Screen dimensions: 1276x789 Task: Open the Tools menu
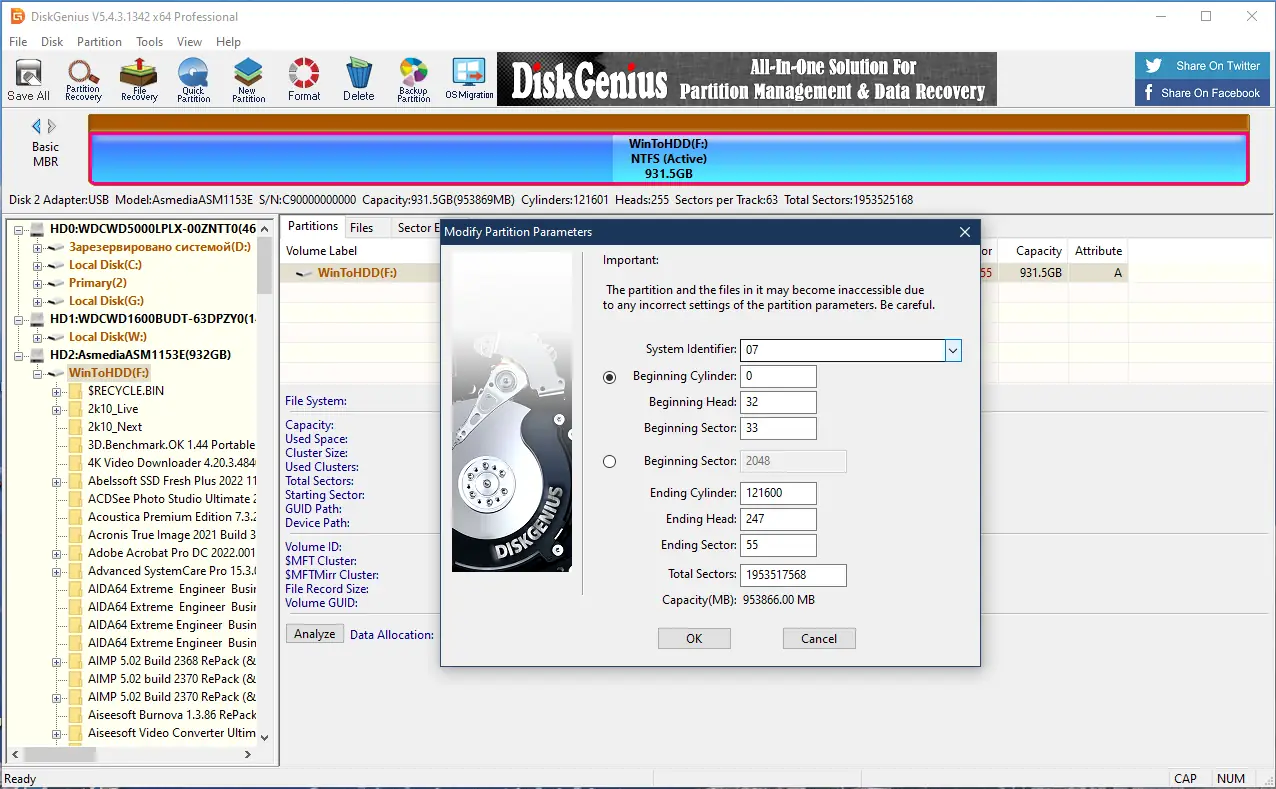click(150, 42)
